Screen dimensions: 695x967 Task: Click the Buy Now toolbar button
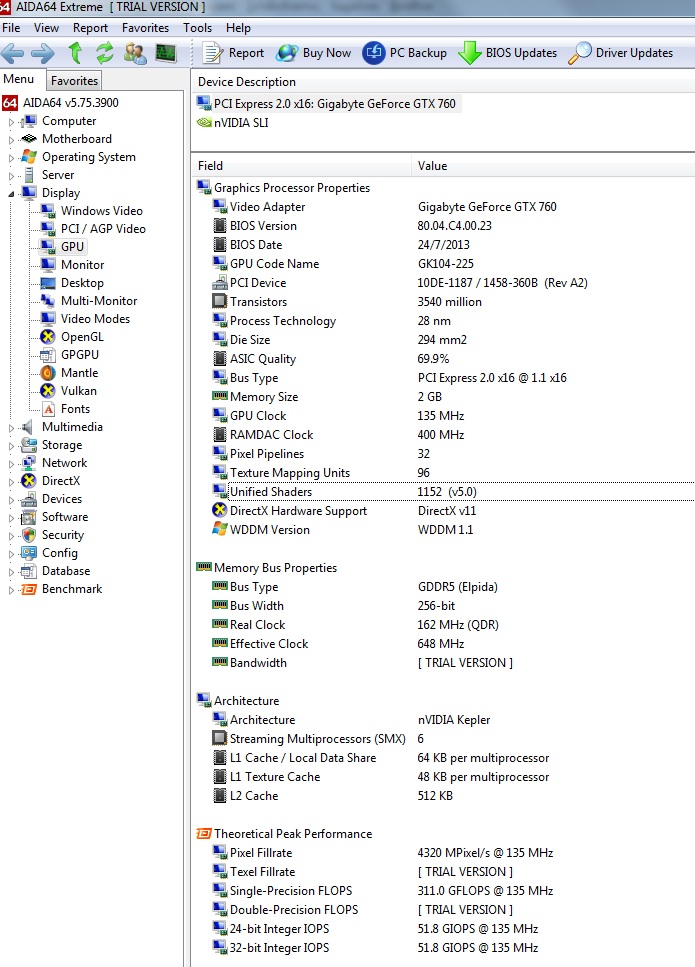tap(314, 53)
